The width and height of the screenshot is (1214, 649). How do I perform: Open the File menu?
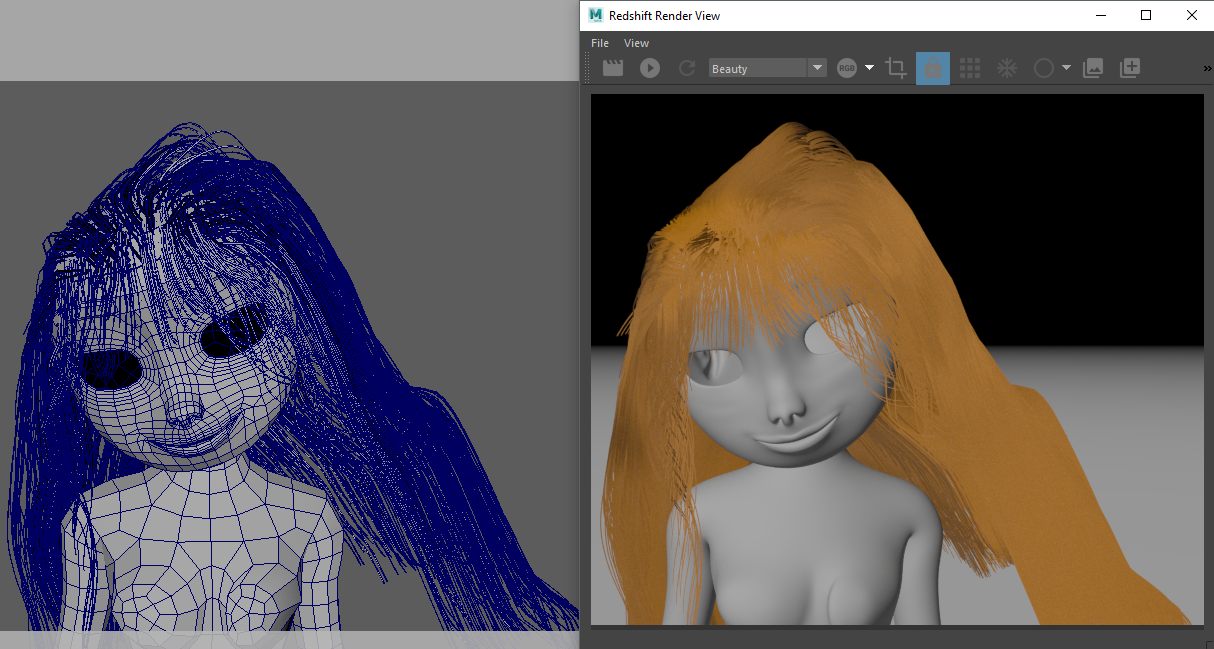tap(600, 43)
